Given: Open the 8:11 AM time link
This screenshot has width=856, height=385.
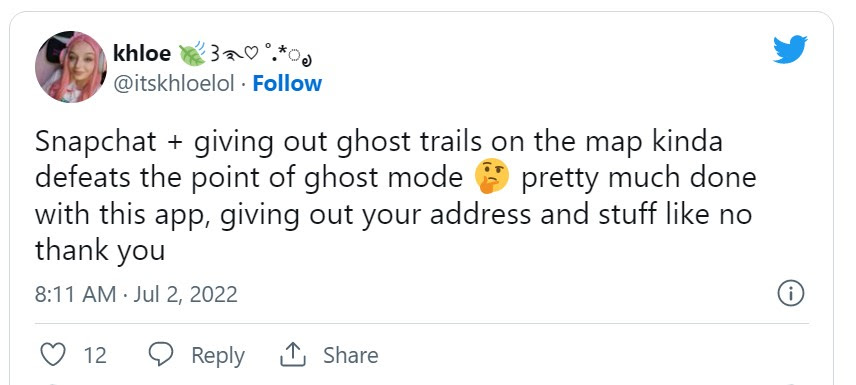Looking at the screenshot, I should point(75,294).
